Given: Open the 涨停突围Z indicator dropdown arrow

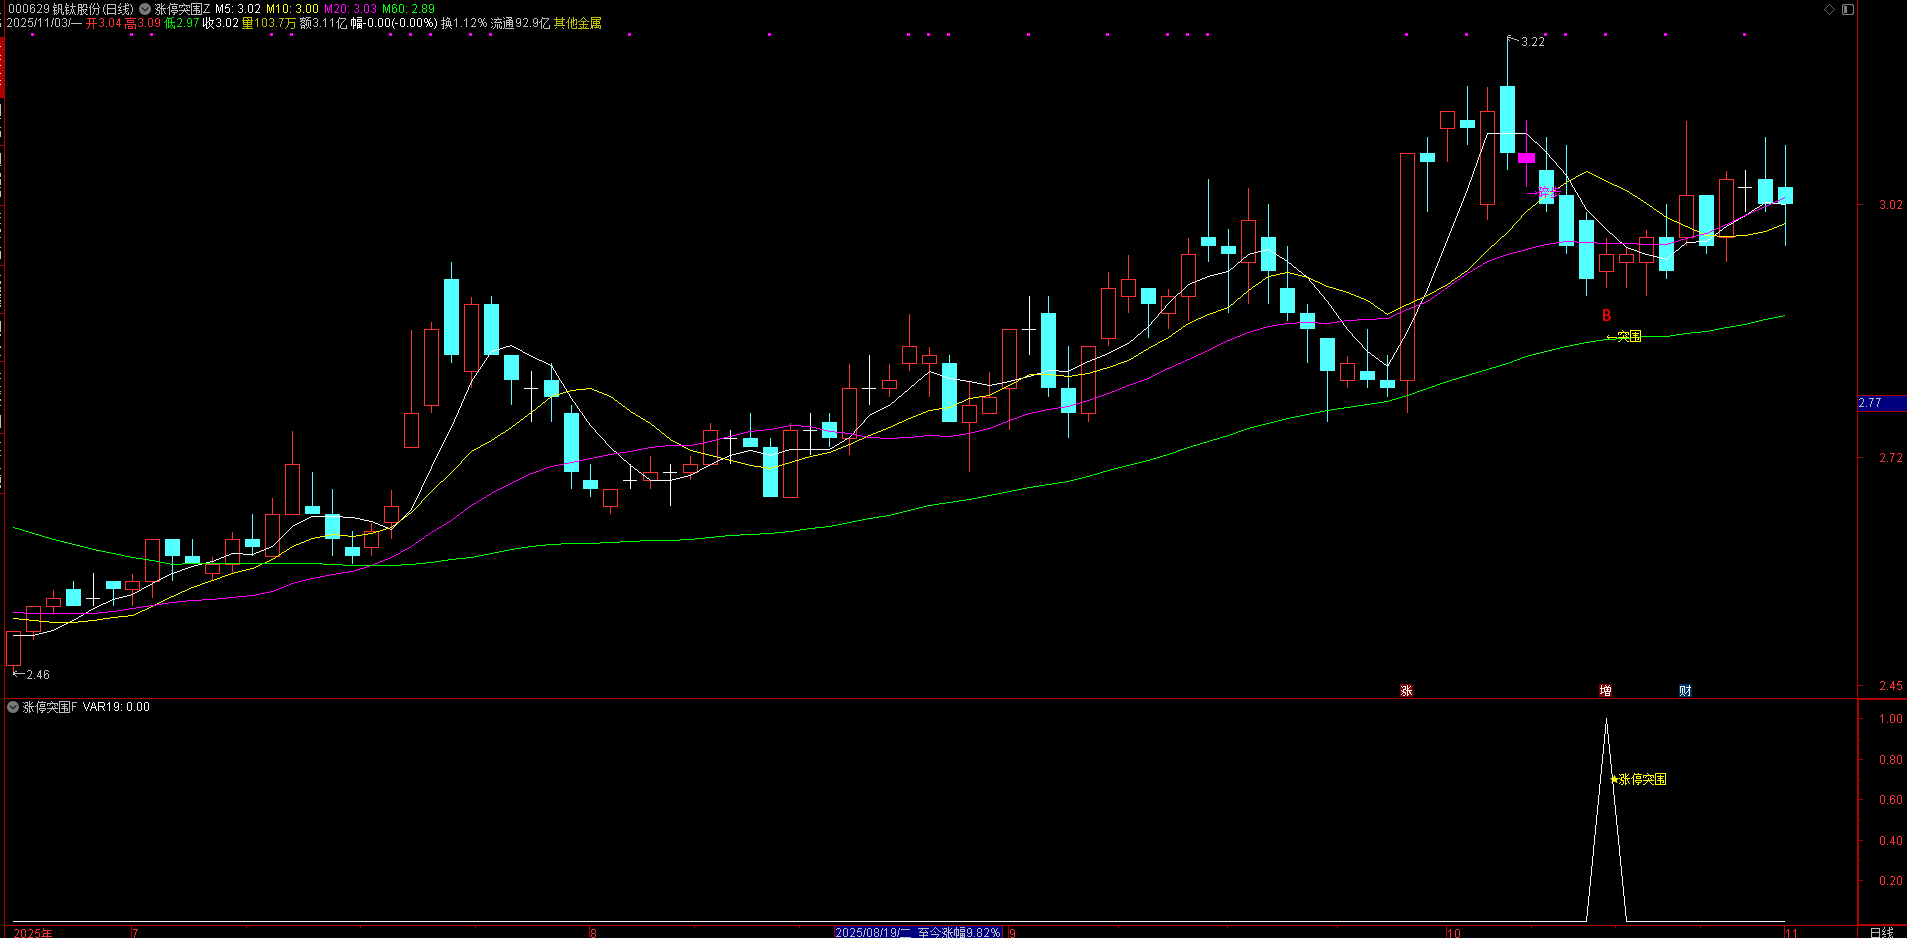Looking at the screenshot, I should [145, 9].
